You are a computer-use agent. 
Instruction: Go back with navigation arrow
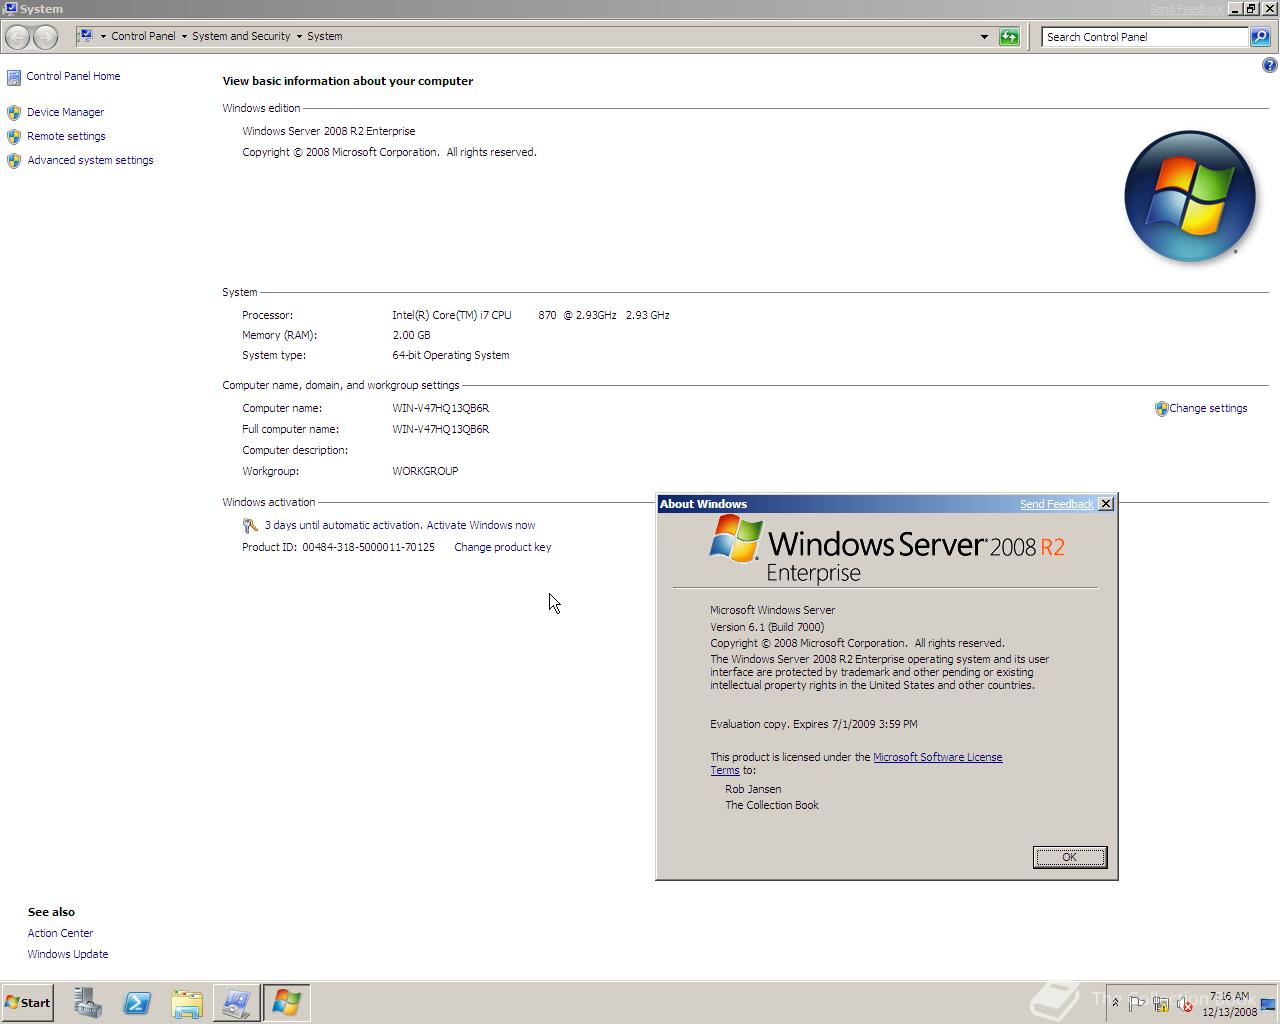point(18,37)
